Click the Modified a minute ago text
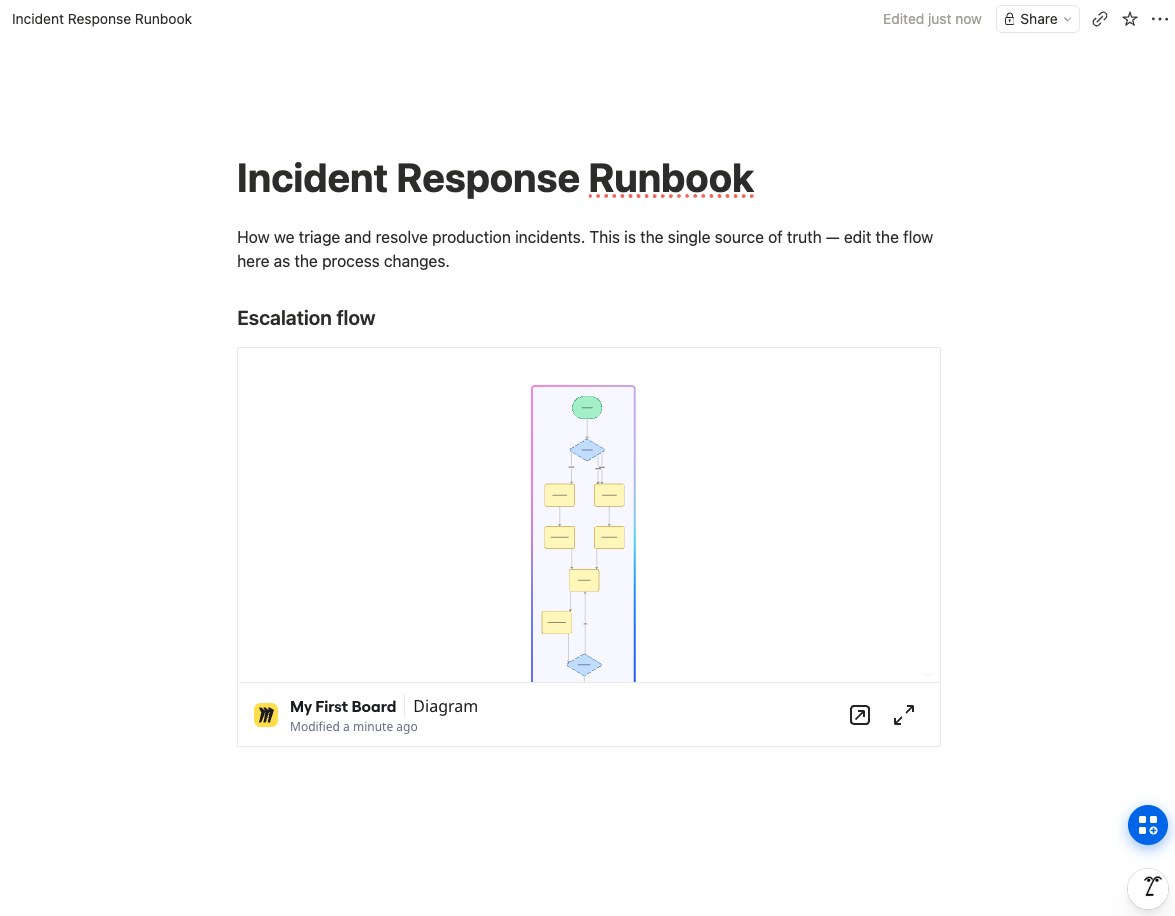1175x916 pixels. coord(354,727)
